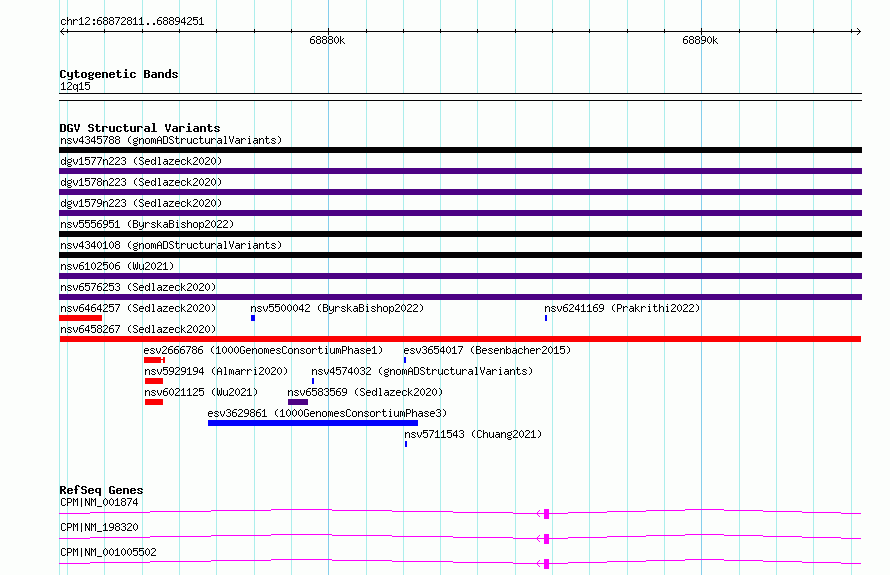Click the red nsv6021125 variant bar

tap(154, 402)
